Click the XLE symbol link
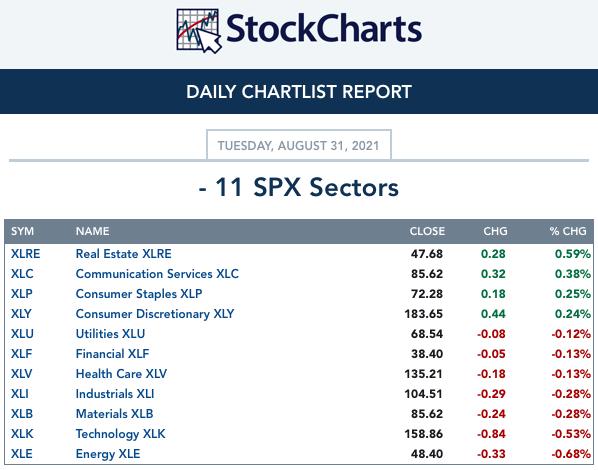The height and width of the screenshot is (470, 598). click(x=22, y=454)
